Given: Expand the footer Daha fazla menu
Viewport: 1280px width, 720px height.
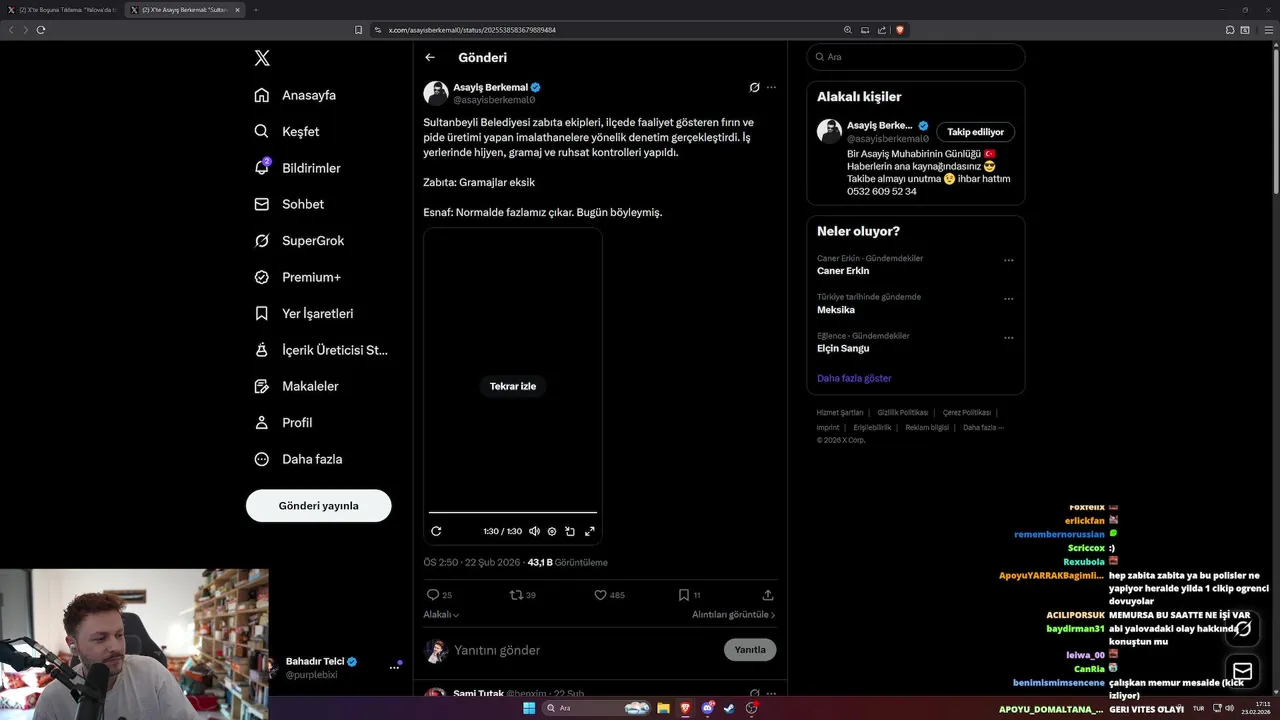Looking at the screenshot, I should [983, 428].
